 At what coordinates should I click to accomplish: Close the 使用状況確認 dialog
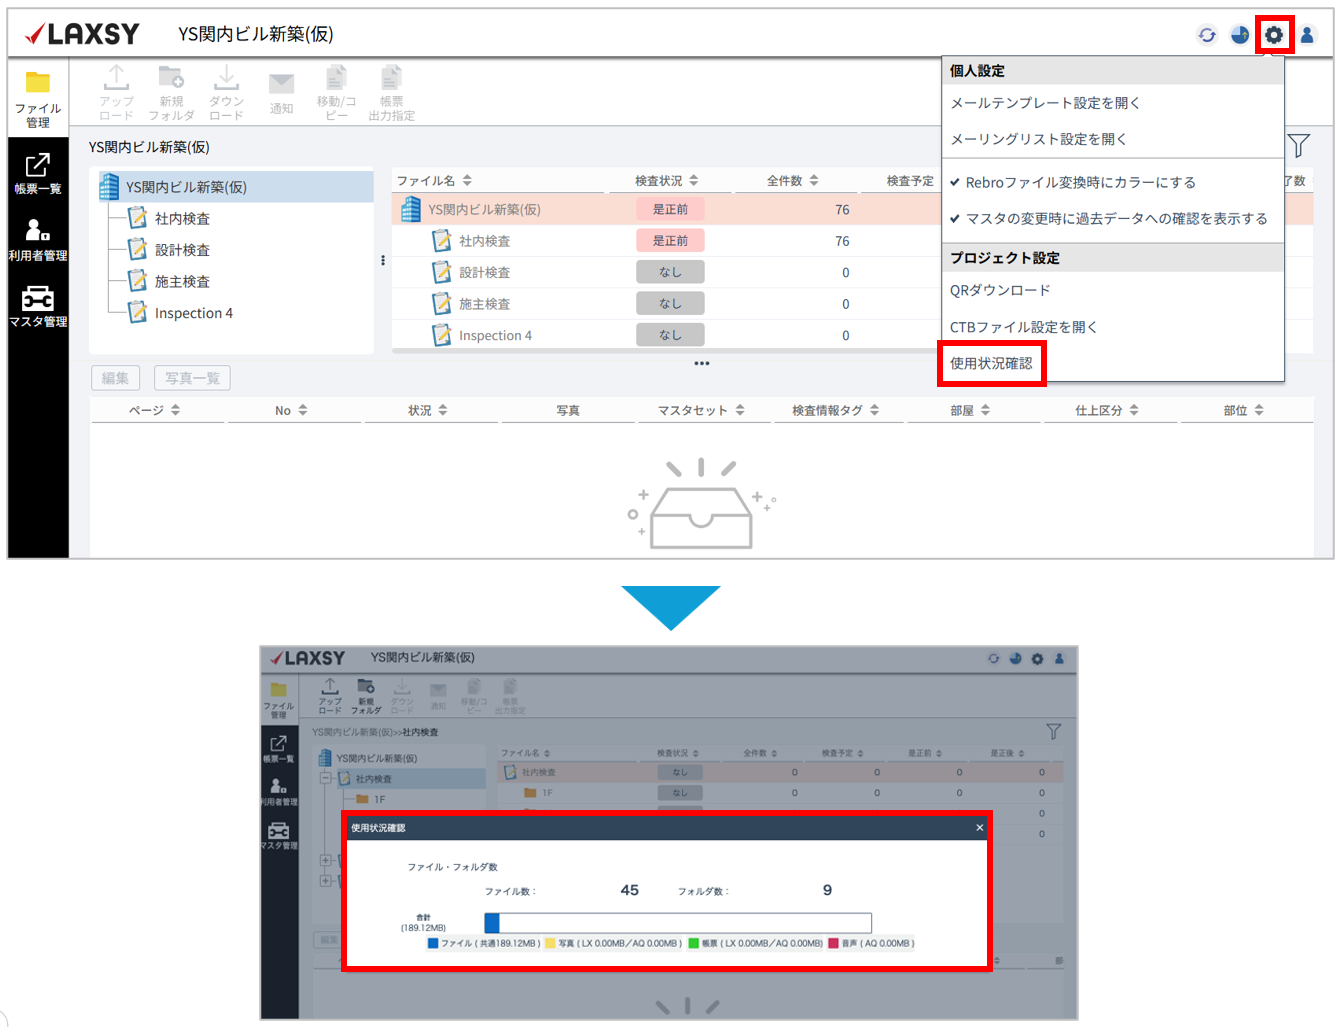(x=979, y=827)
